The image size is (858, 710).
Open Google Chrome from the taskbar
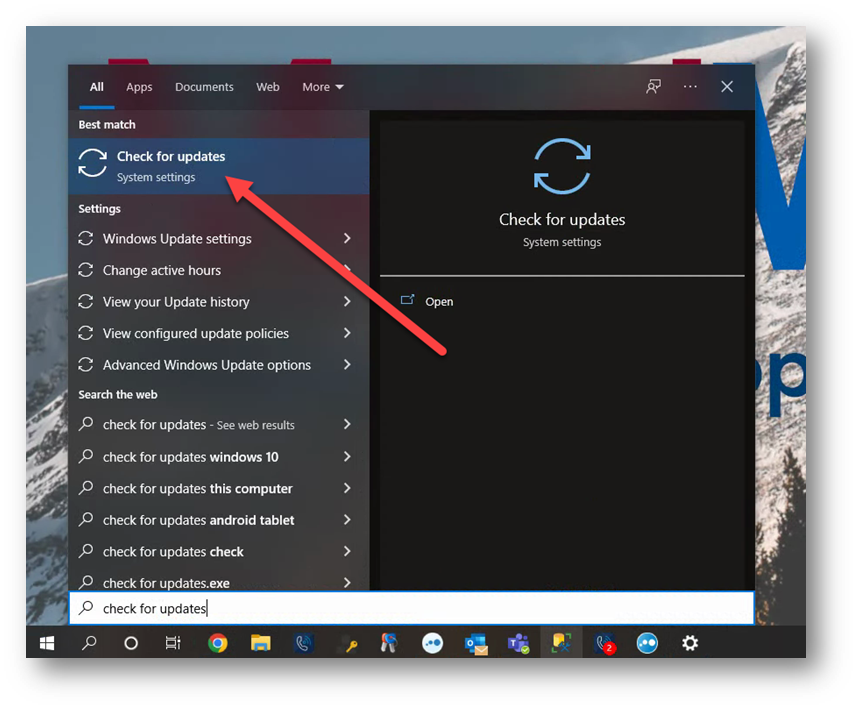click(x=217, y=644)
